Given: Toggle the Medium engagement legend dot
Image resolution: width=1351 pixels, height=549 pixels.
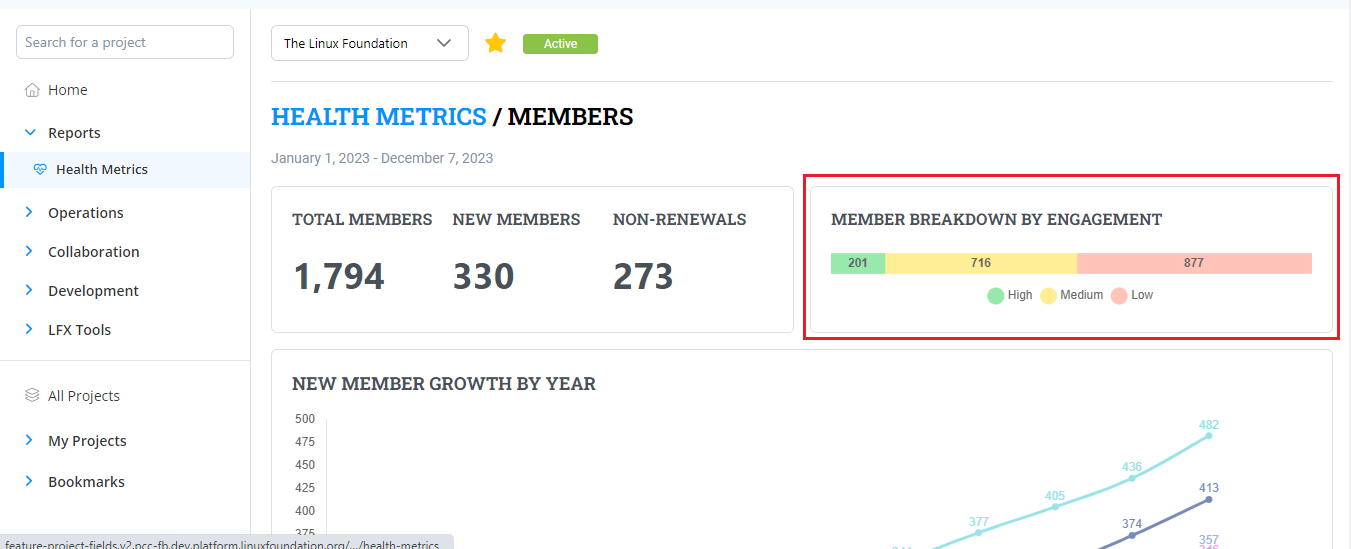Looking at the screenshot, I should tap(1049, 295).
